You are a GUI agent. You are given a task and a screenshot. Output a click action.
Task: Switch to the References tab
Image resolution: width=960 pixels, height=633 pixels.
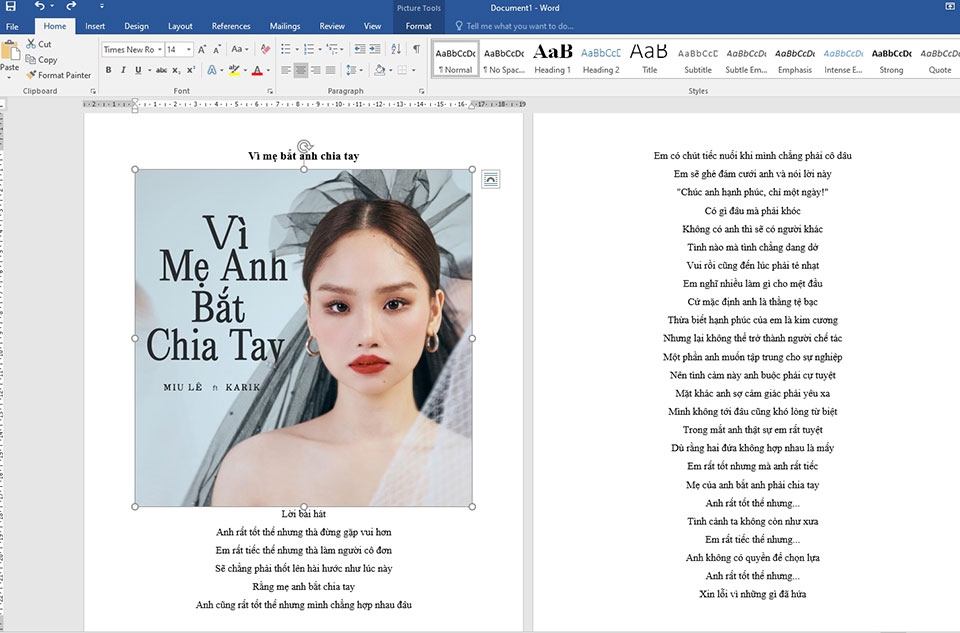[231, 26]
